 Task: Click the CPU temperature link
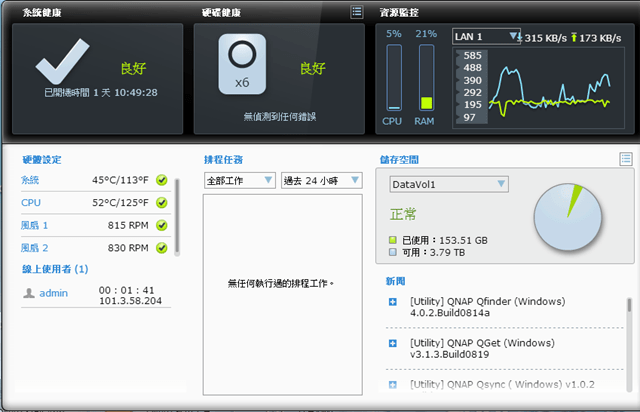pyautogui.click(x=30, y=203)
